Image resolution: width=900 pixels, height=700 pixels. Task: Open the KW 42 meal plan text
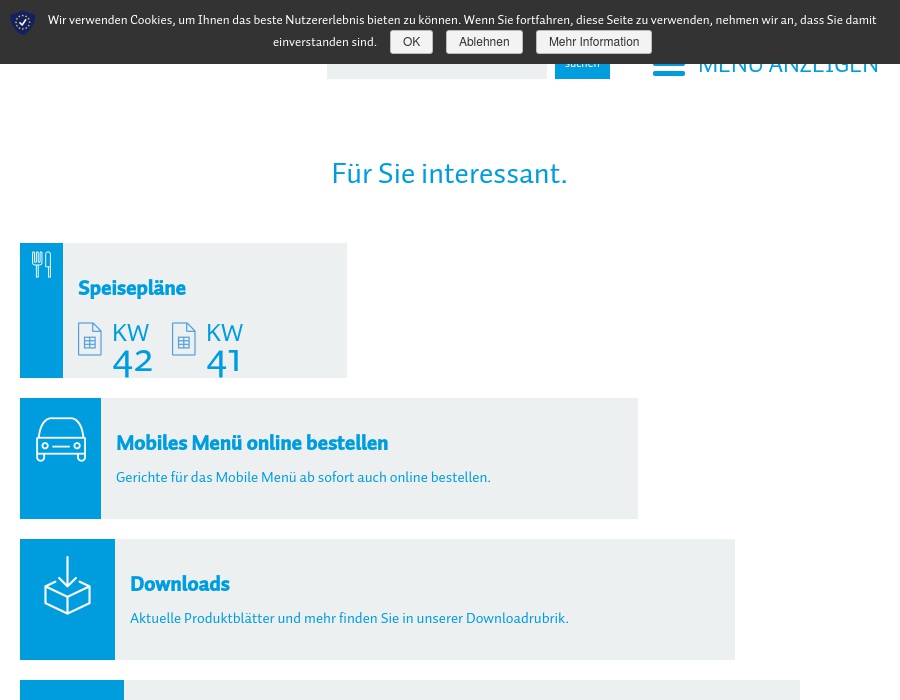[132, 349]
